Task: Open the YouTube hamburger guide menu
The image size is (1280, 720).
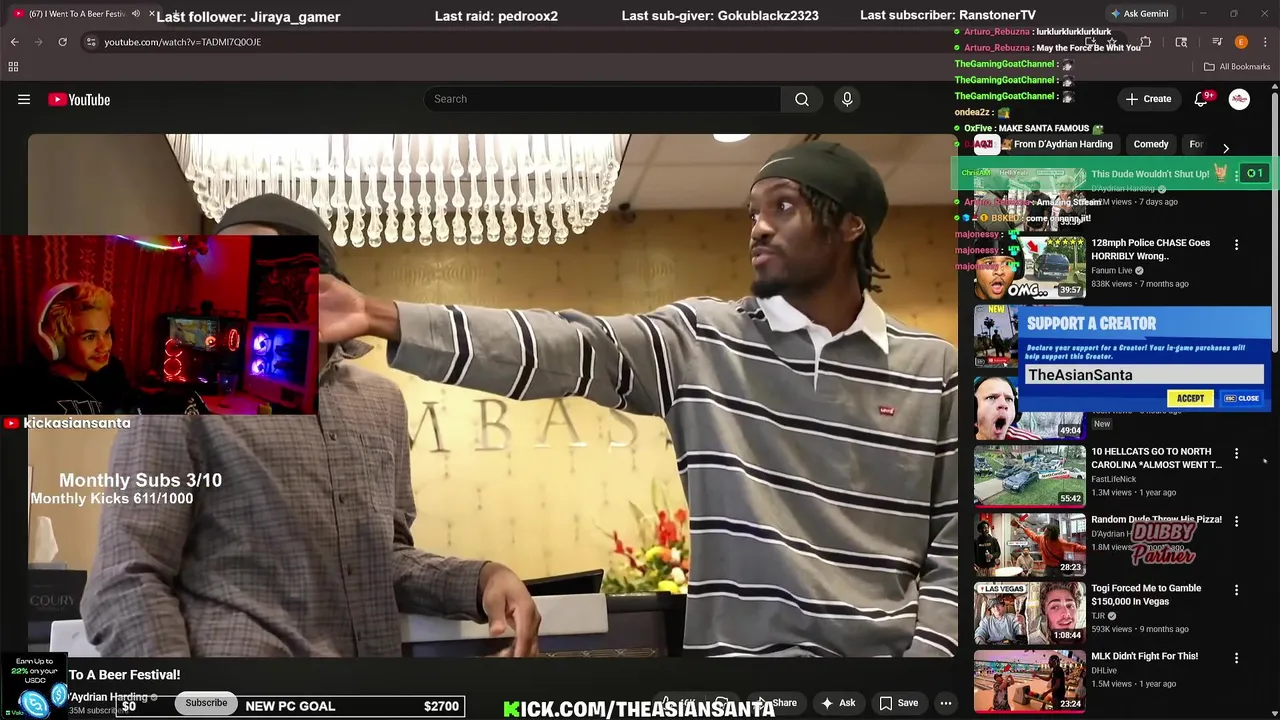Action: point(24,99)
